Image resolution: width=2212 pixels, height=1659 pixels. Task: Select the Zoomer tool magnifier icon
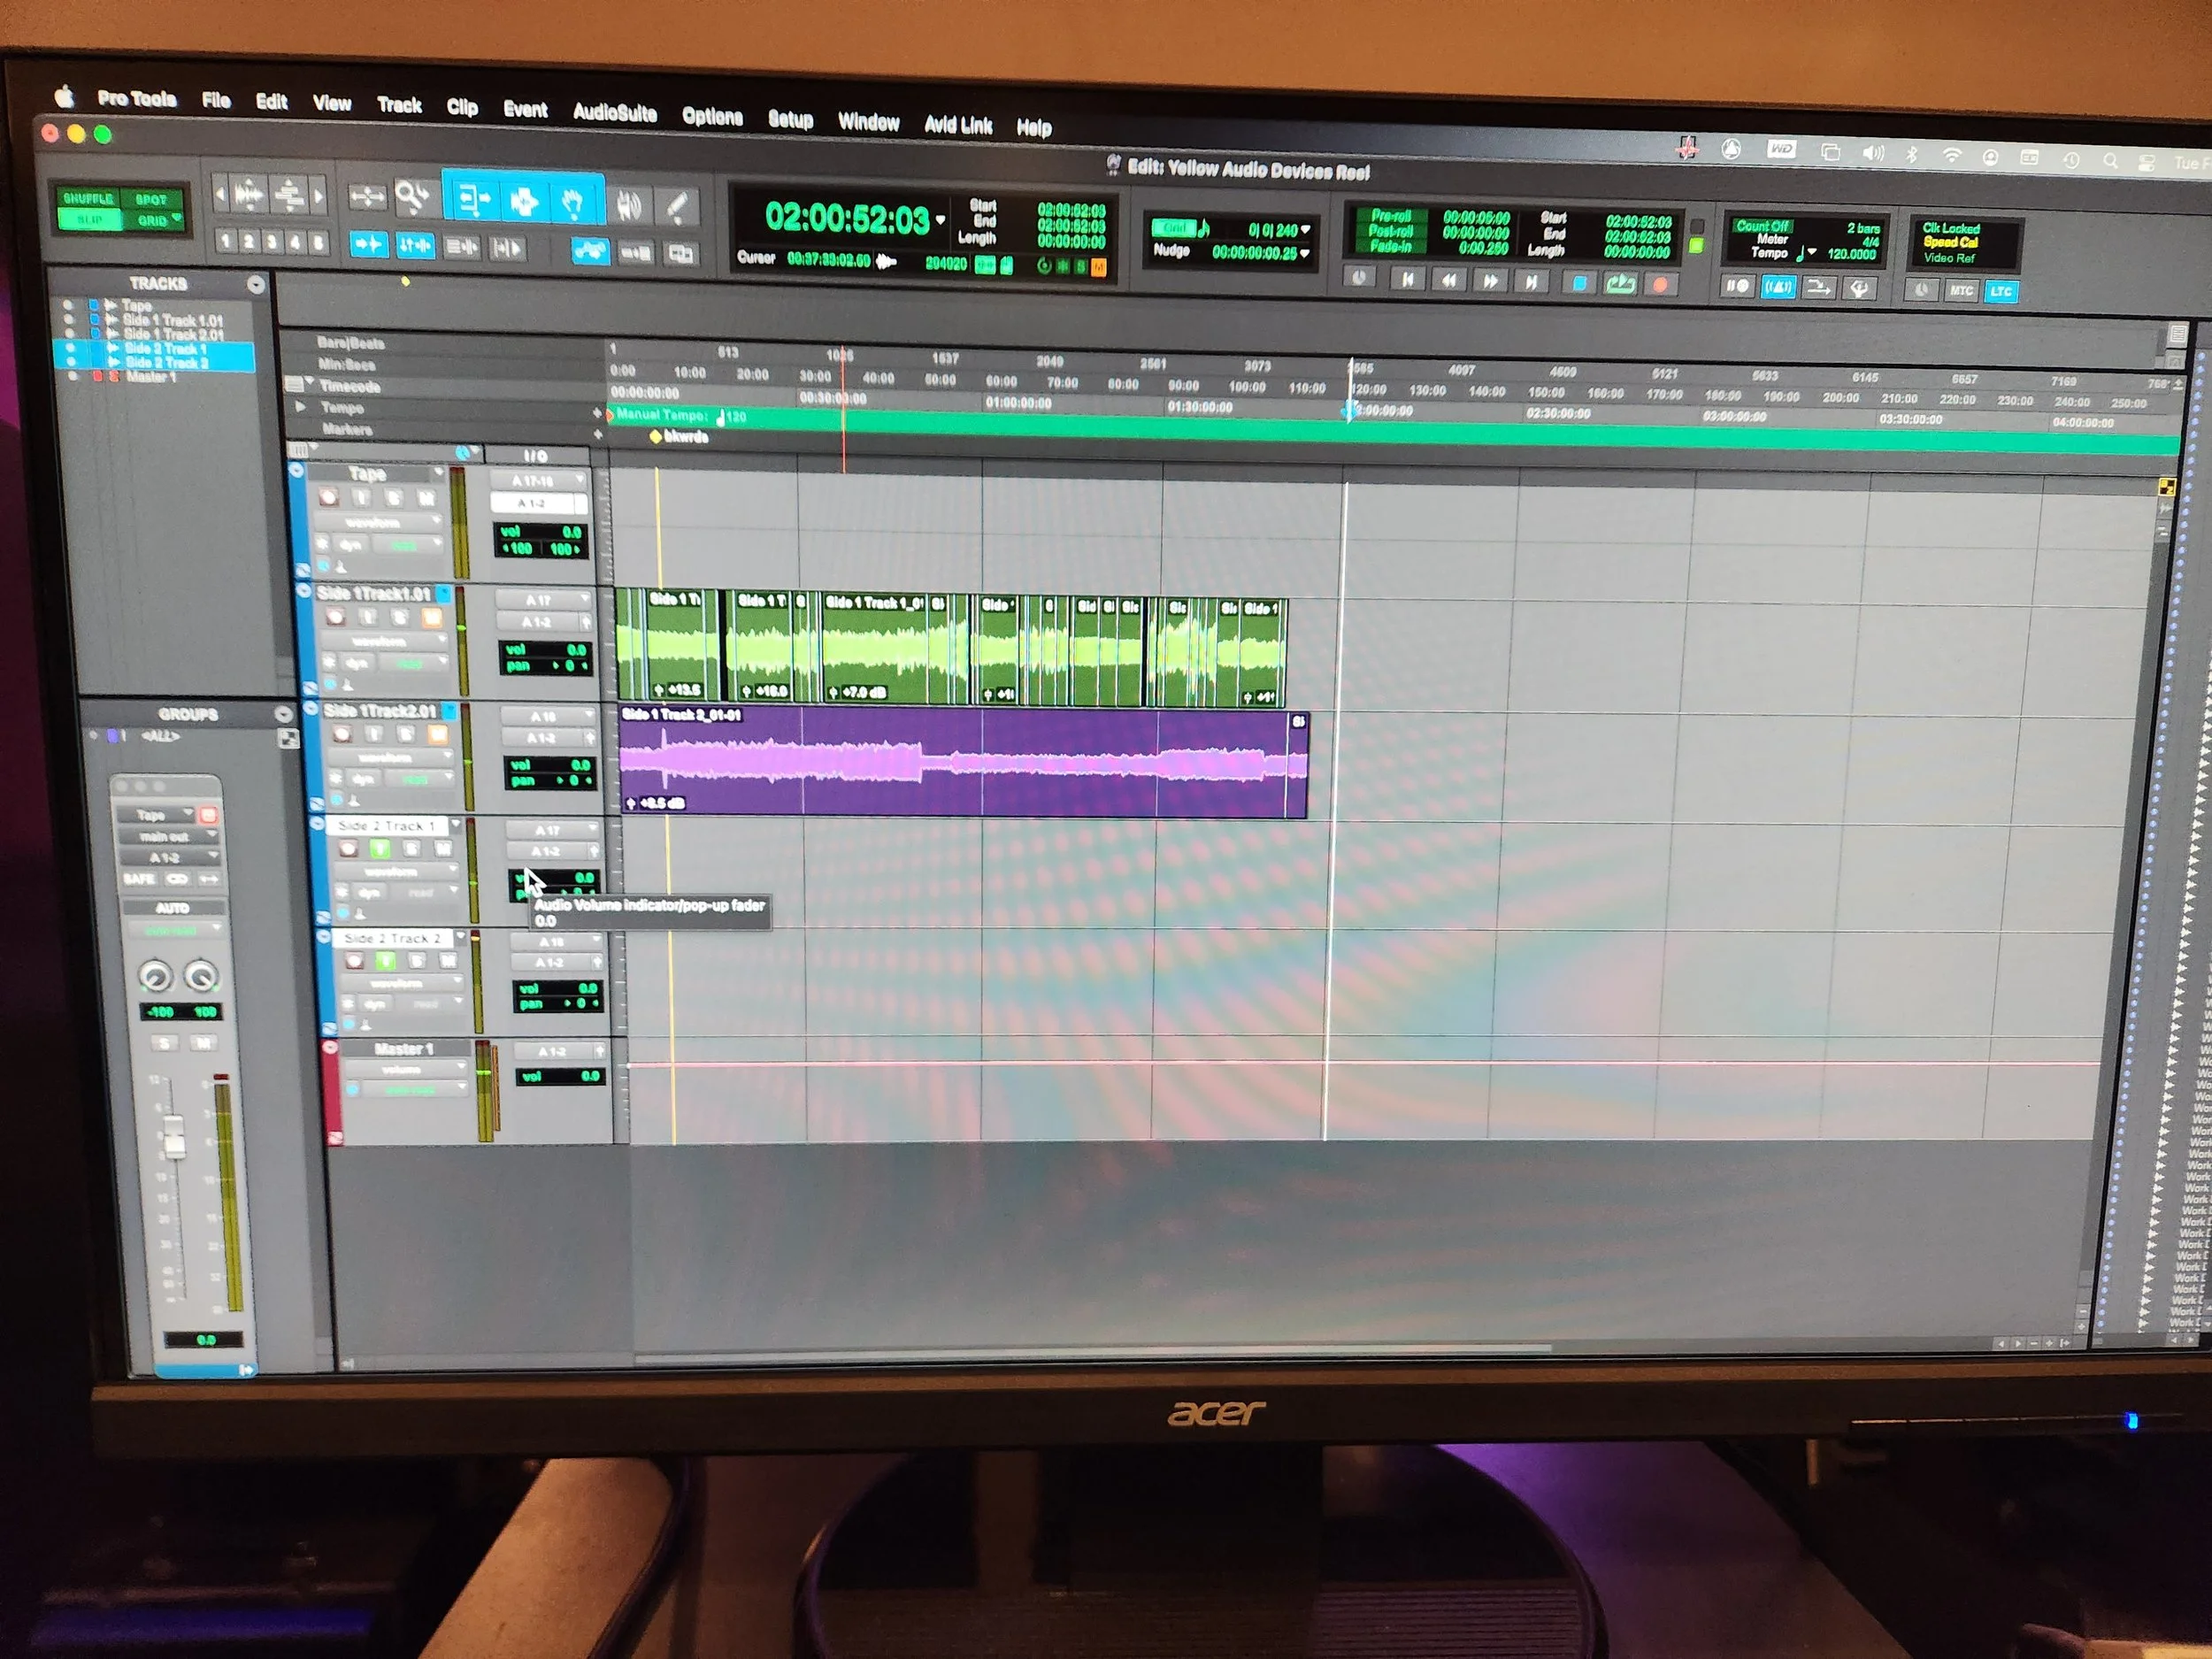[411, 197]
